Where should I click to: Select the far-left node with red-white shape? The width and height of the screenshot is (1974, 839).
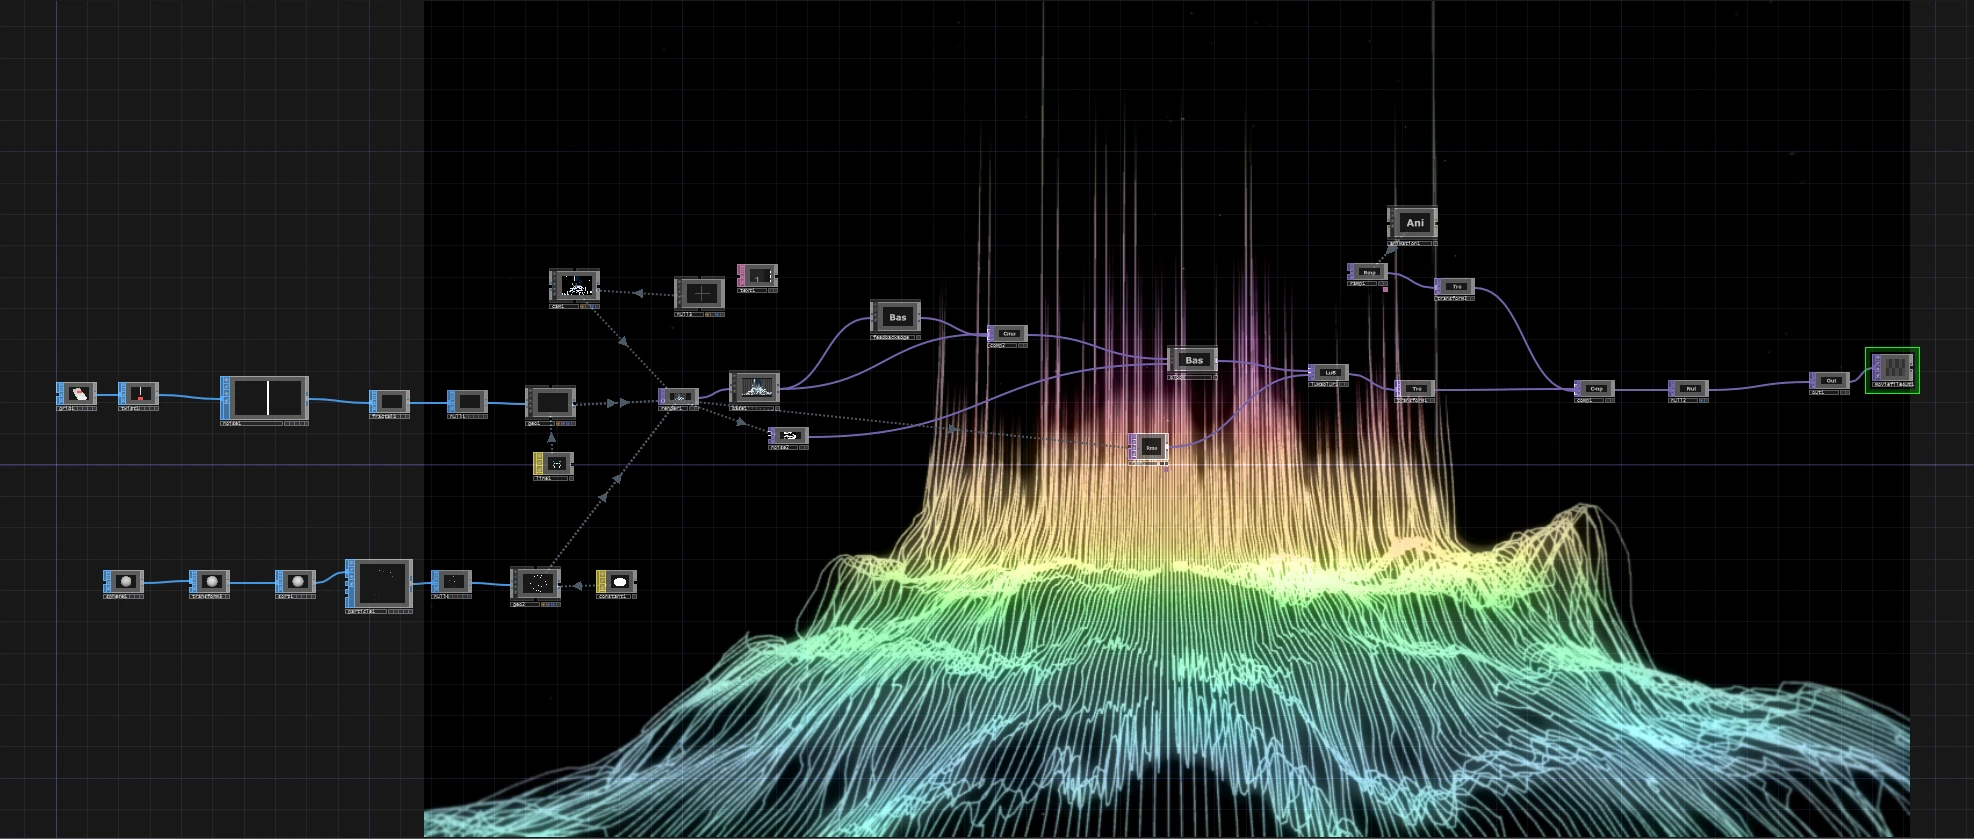[x=79, y=394]
